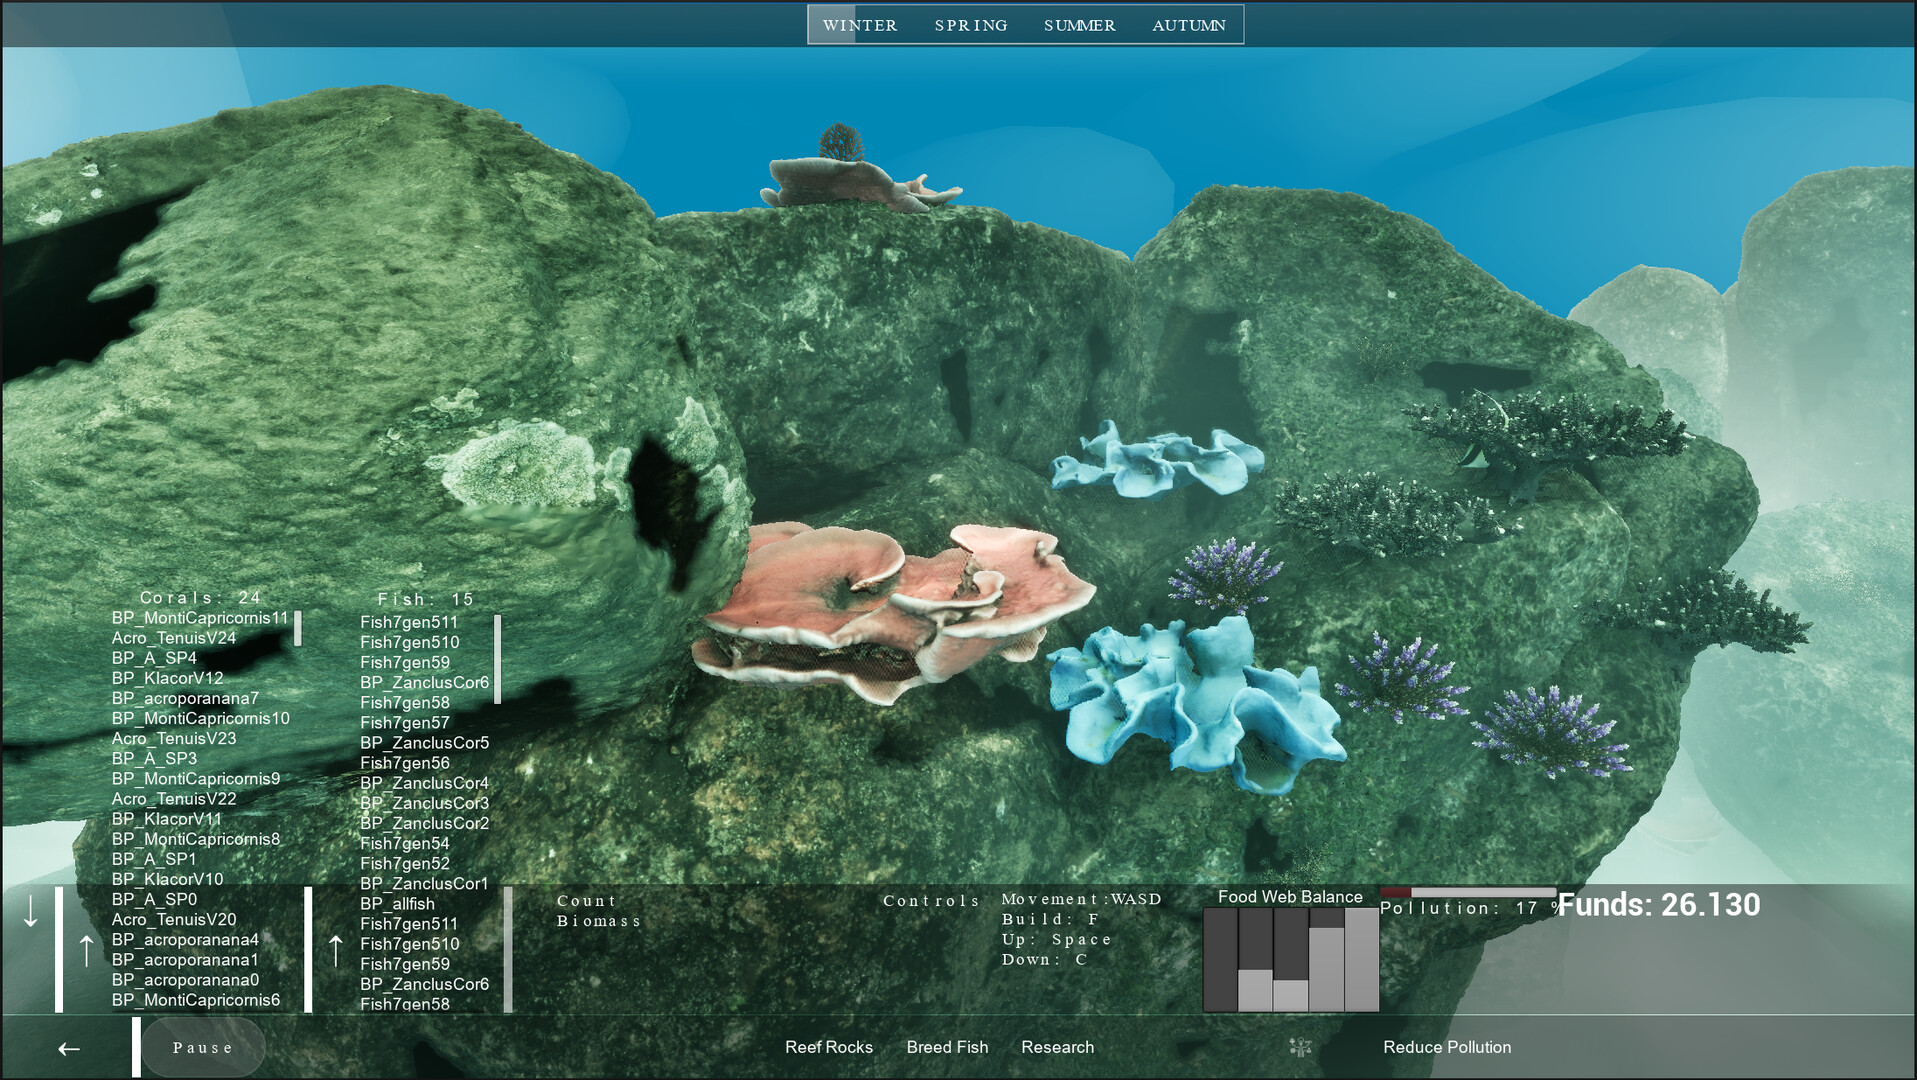Select the Biomass display mode
This screenshot has height=1080, width=1917.
point(599,921)
